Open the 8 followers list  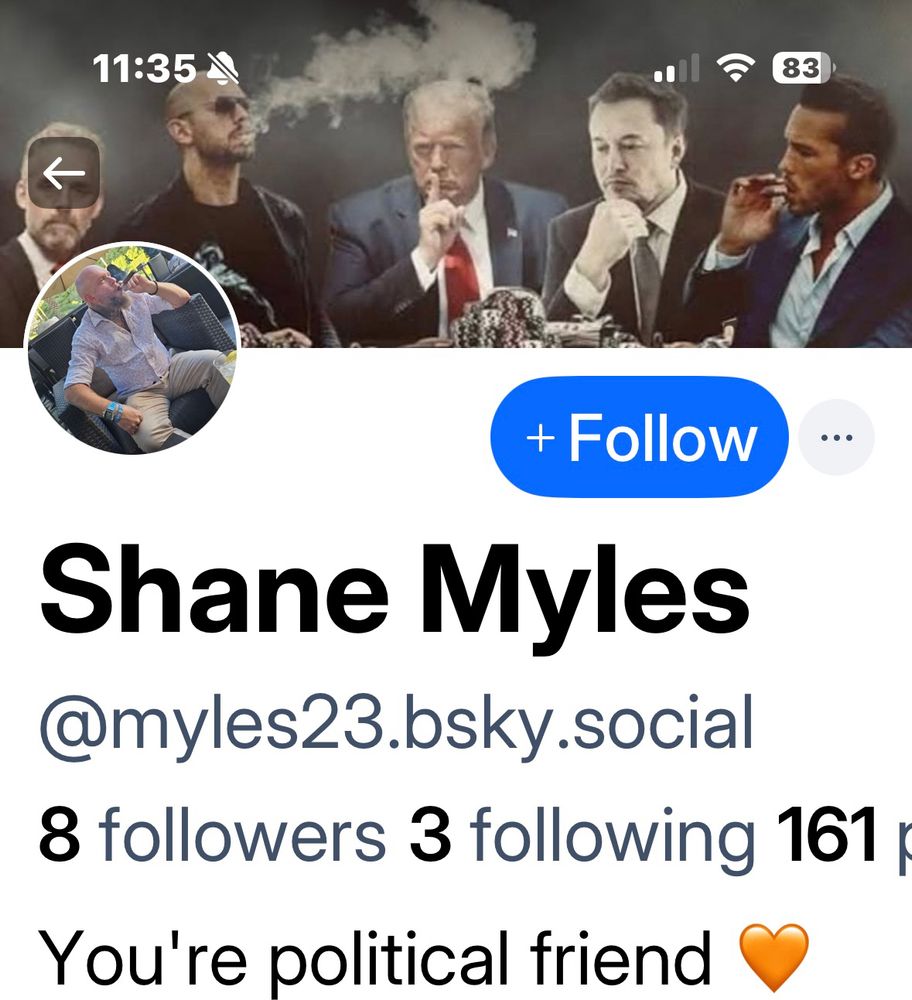(x=212, y=834)
